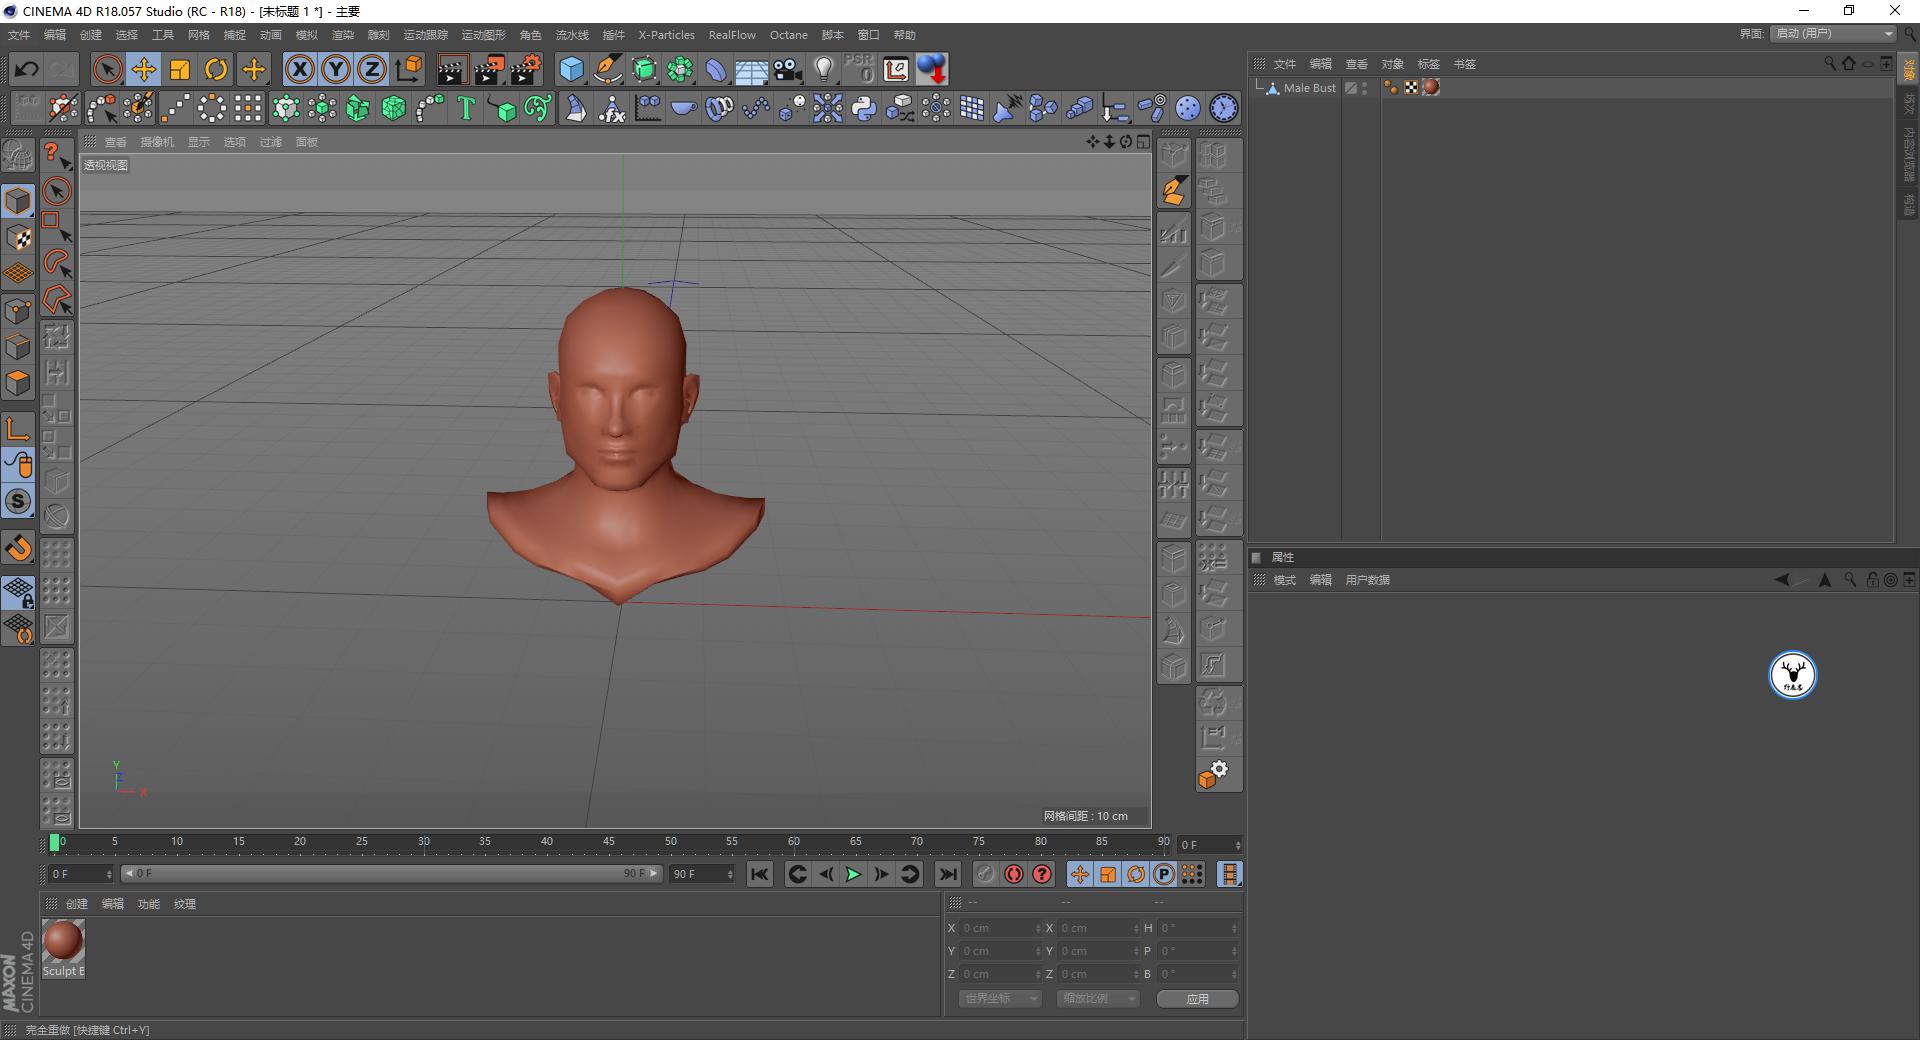This screenshot has width=1920, height=1040.
Task: Open the 界面 layout dropdown
Action: [1833, 34]
